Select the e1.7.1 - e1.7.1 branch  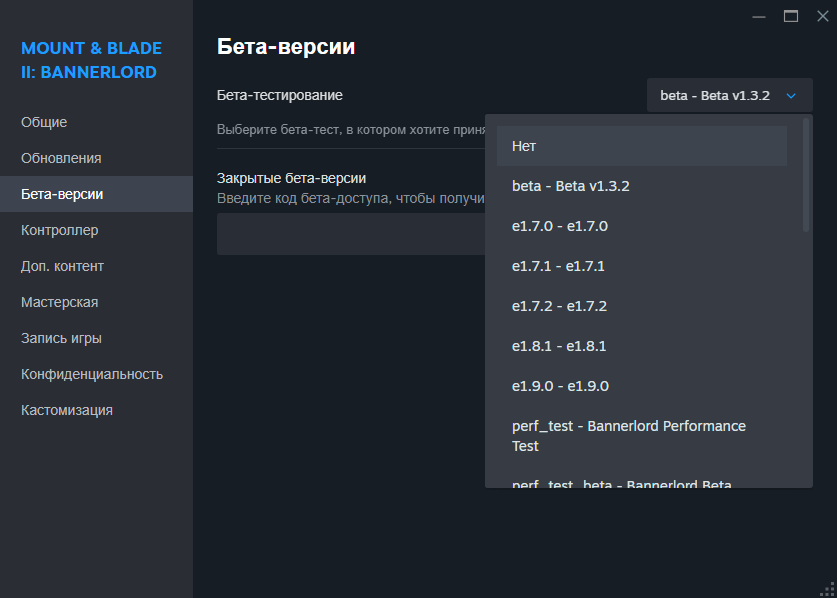pos(642,266)
